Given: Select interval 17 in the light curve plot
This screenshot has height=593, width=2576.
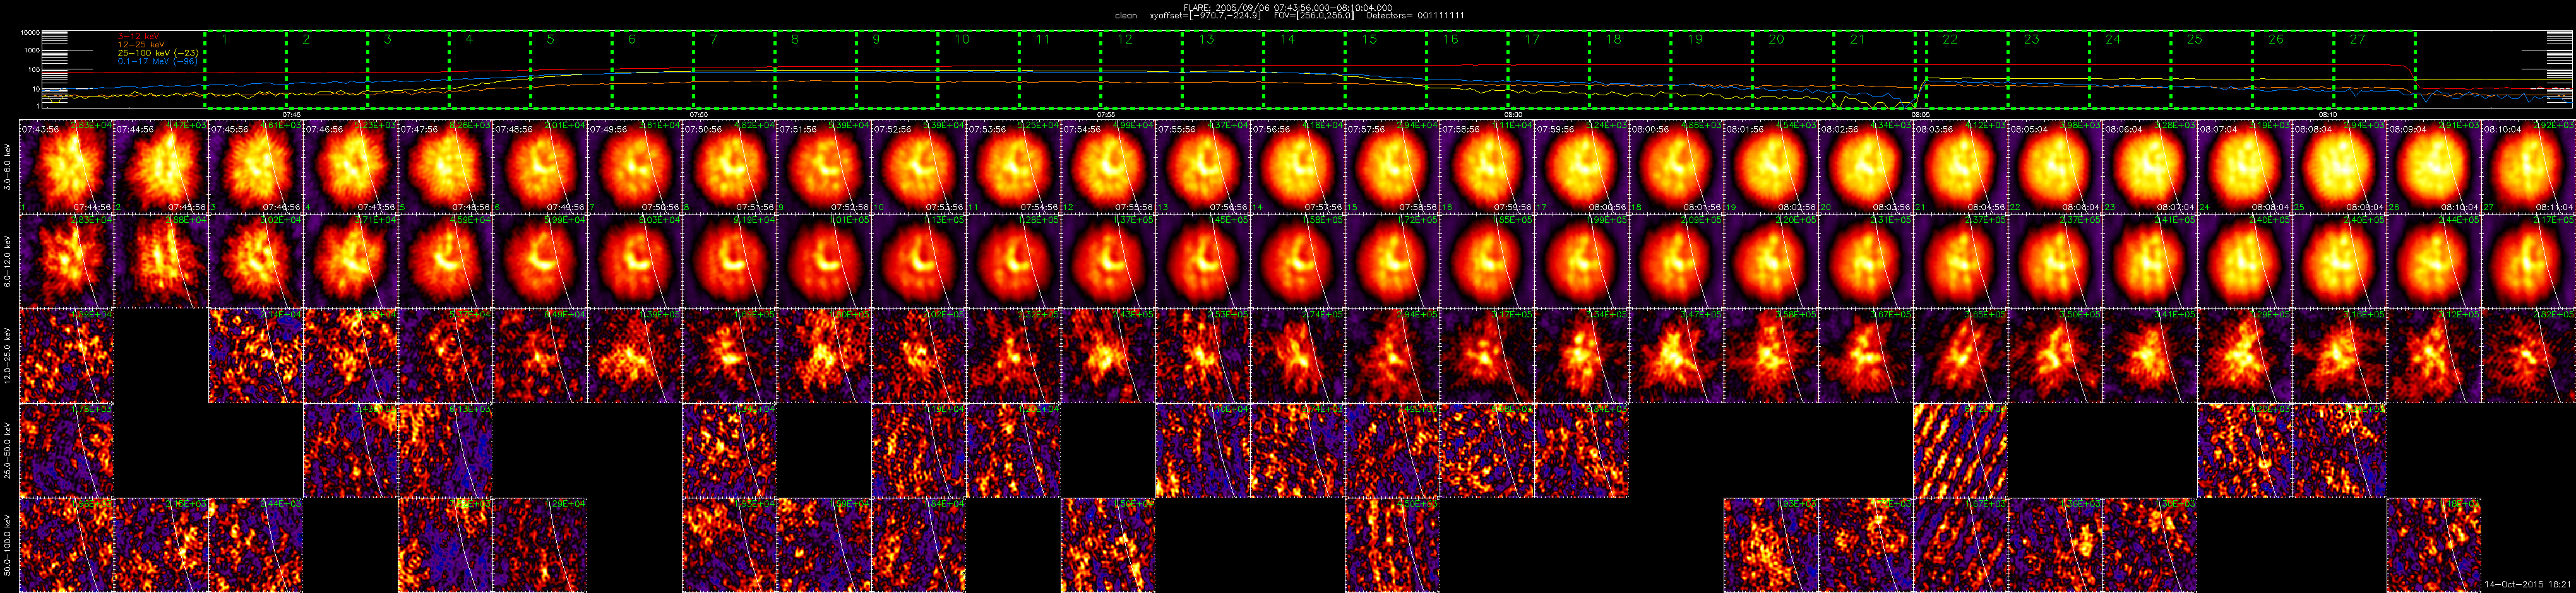Looking at the screenshot, I should coord(1549,70).
